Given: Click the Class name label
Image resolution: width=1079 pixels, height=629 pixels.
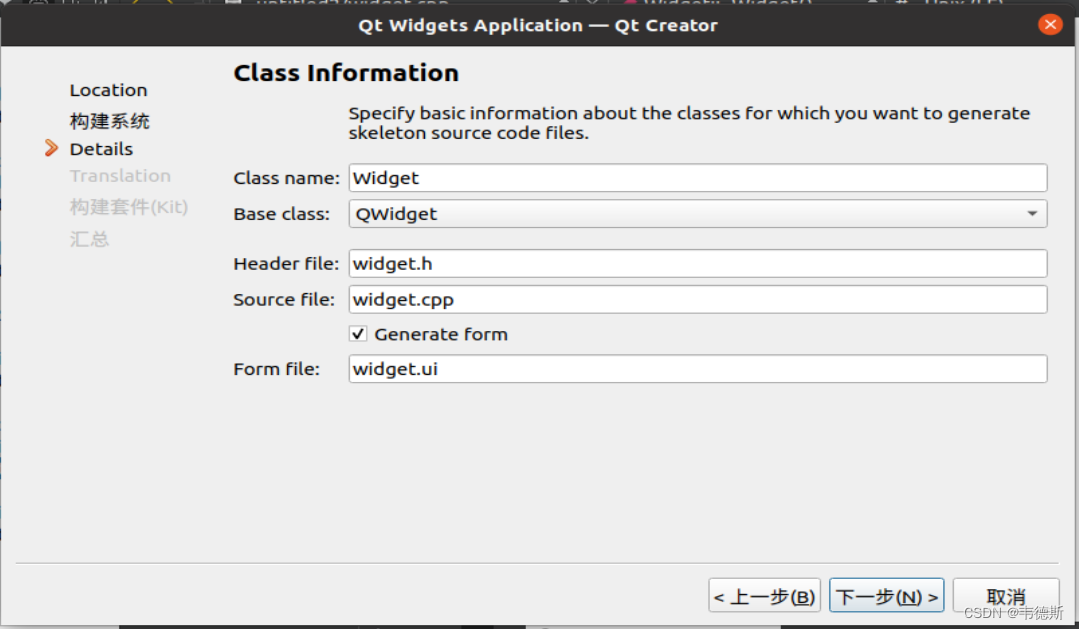Looking at the screenshot, I should pyautogui.click(x=286, y=178).
